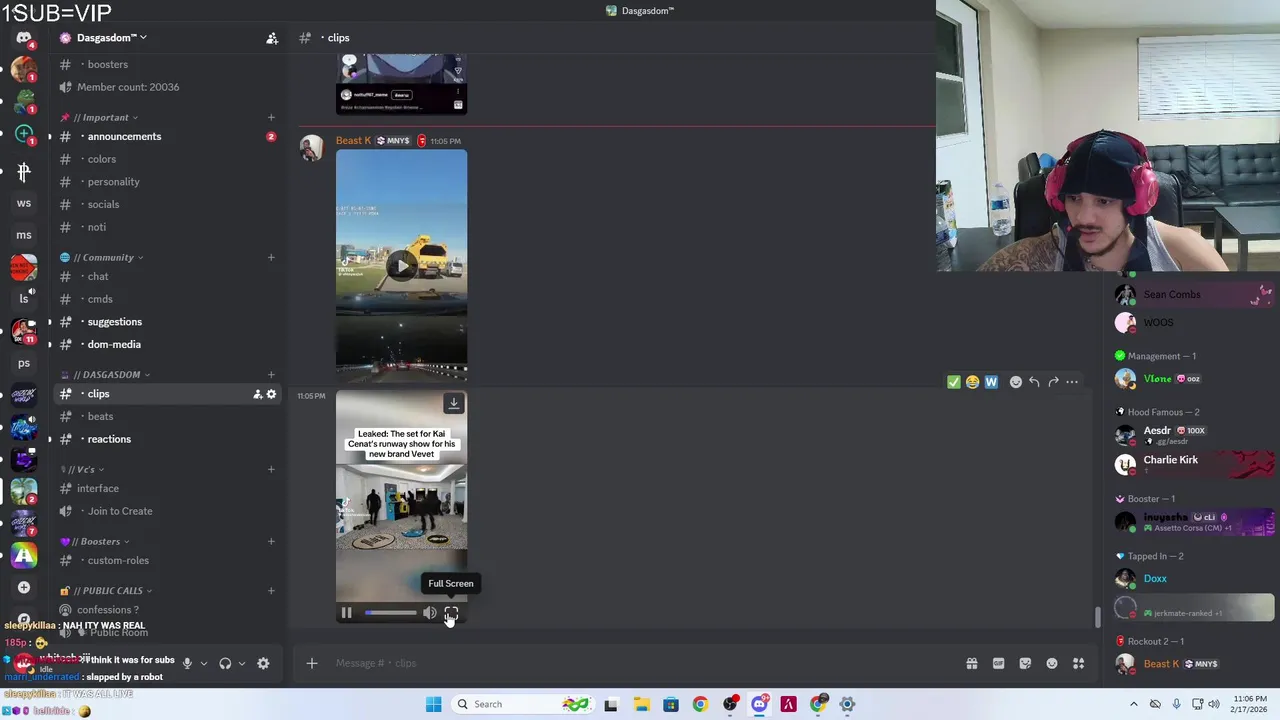Toggle the video volume speaker icon

click(429, 613)
